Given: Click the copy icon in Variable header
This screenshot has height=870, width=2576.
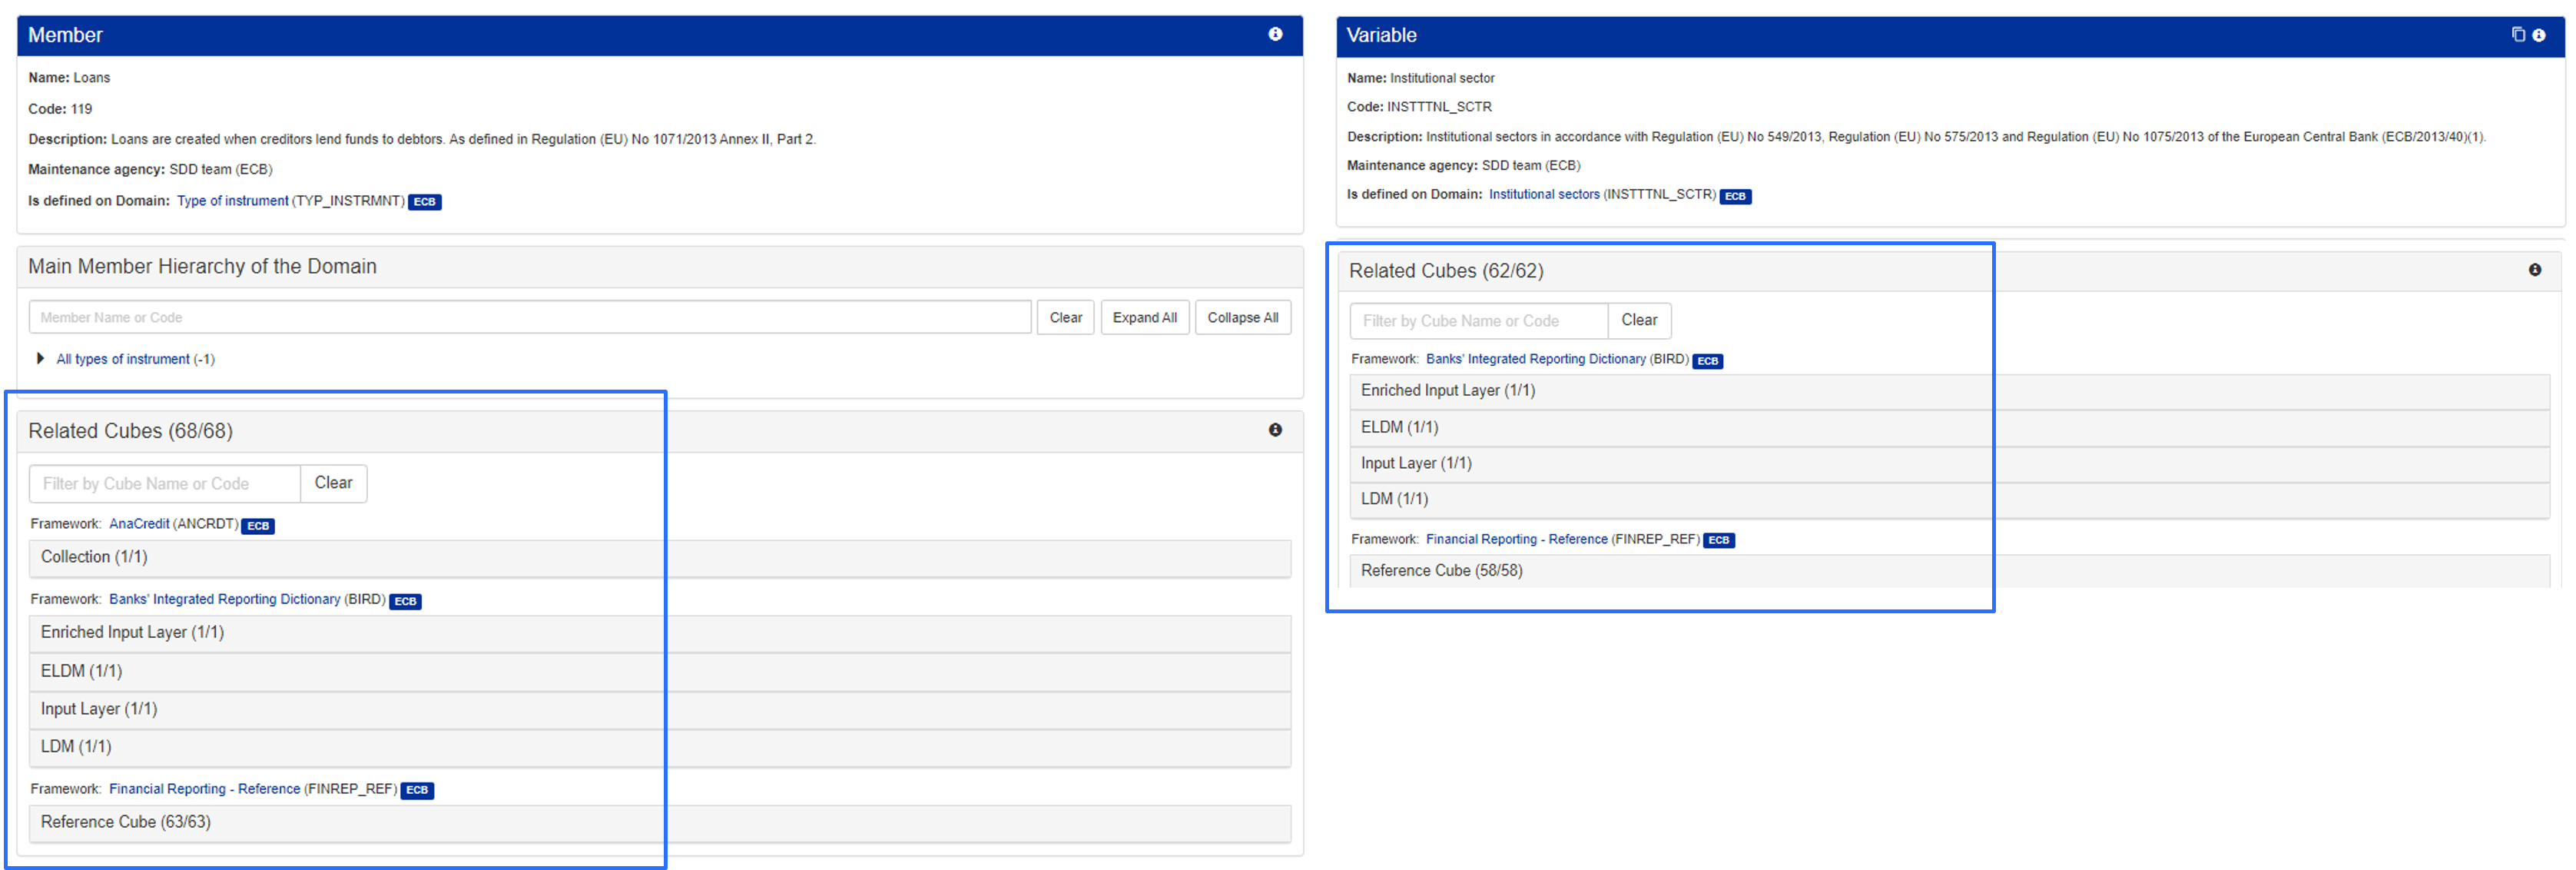Looking at the screenshot, I should 2518,35.
